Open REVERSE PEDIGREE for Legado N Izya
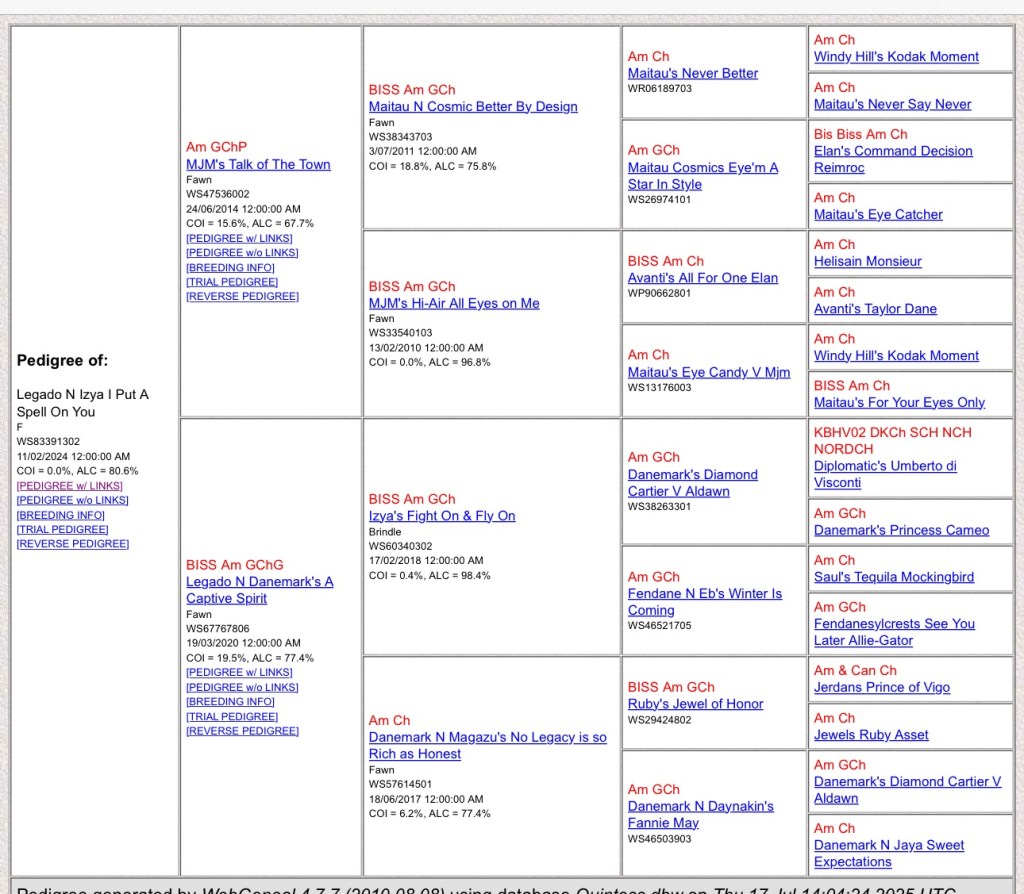 pyautogui.click(x=73, y=544)
